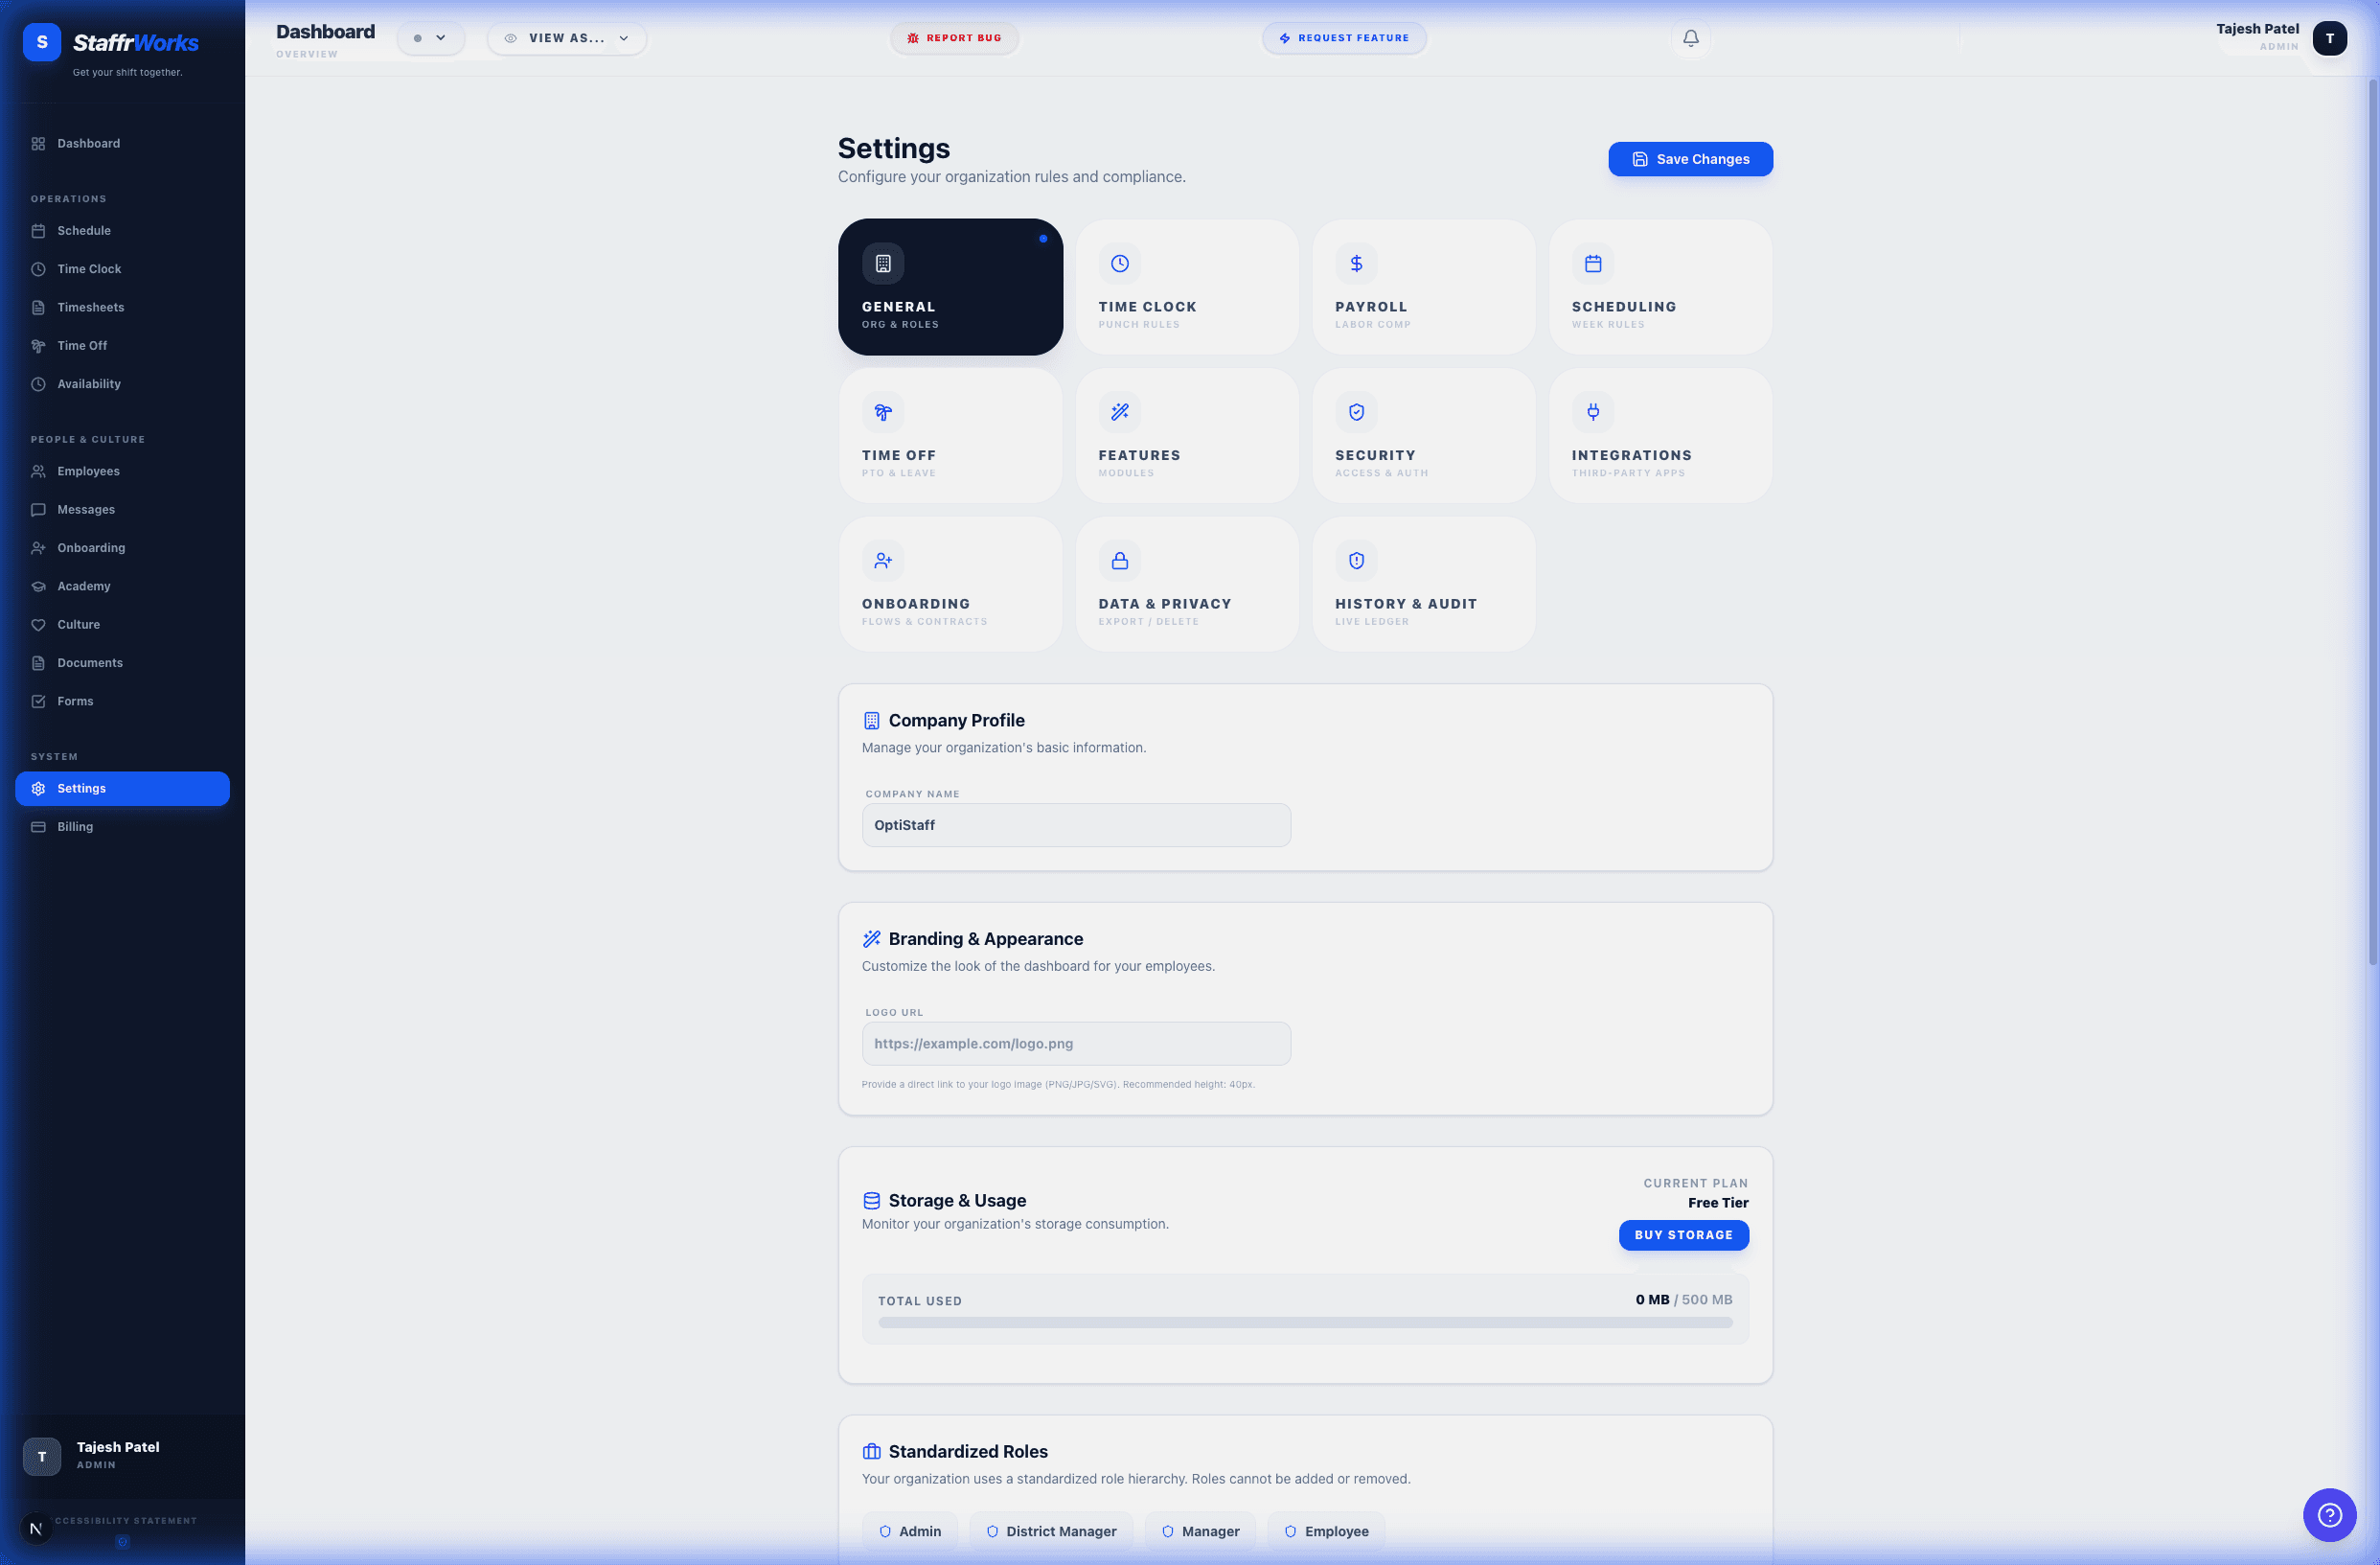This screenshot has width=2380, height=1565.
Task: Open the History & Audit live ledger
Action: coord(1424,584)
